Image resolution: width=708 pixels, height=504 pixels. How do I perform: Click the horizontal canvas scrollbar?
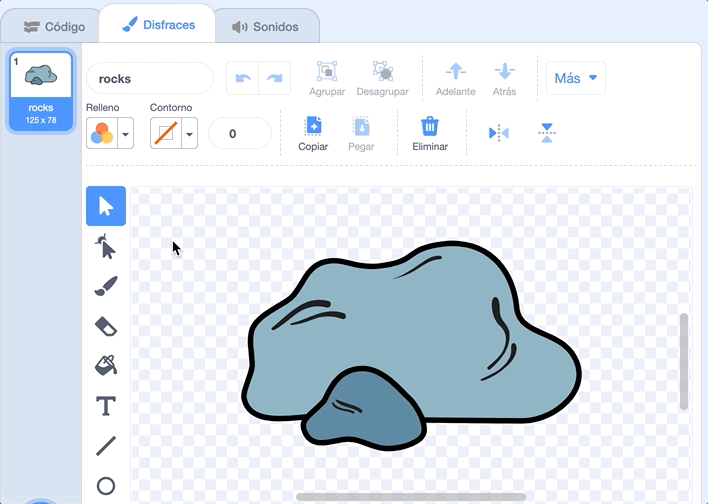tap(411, 497)
